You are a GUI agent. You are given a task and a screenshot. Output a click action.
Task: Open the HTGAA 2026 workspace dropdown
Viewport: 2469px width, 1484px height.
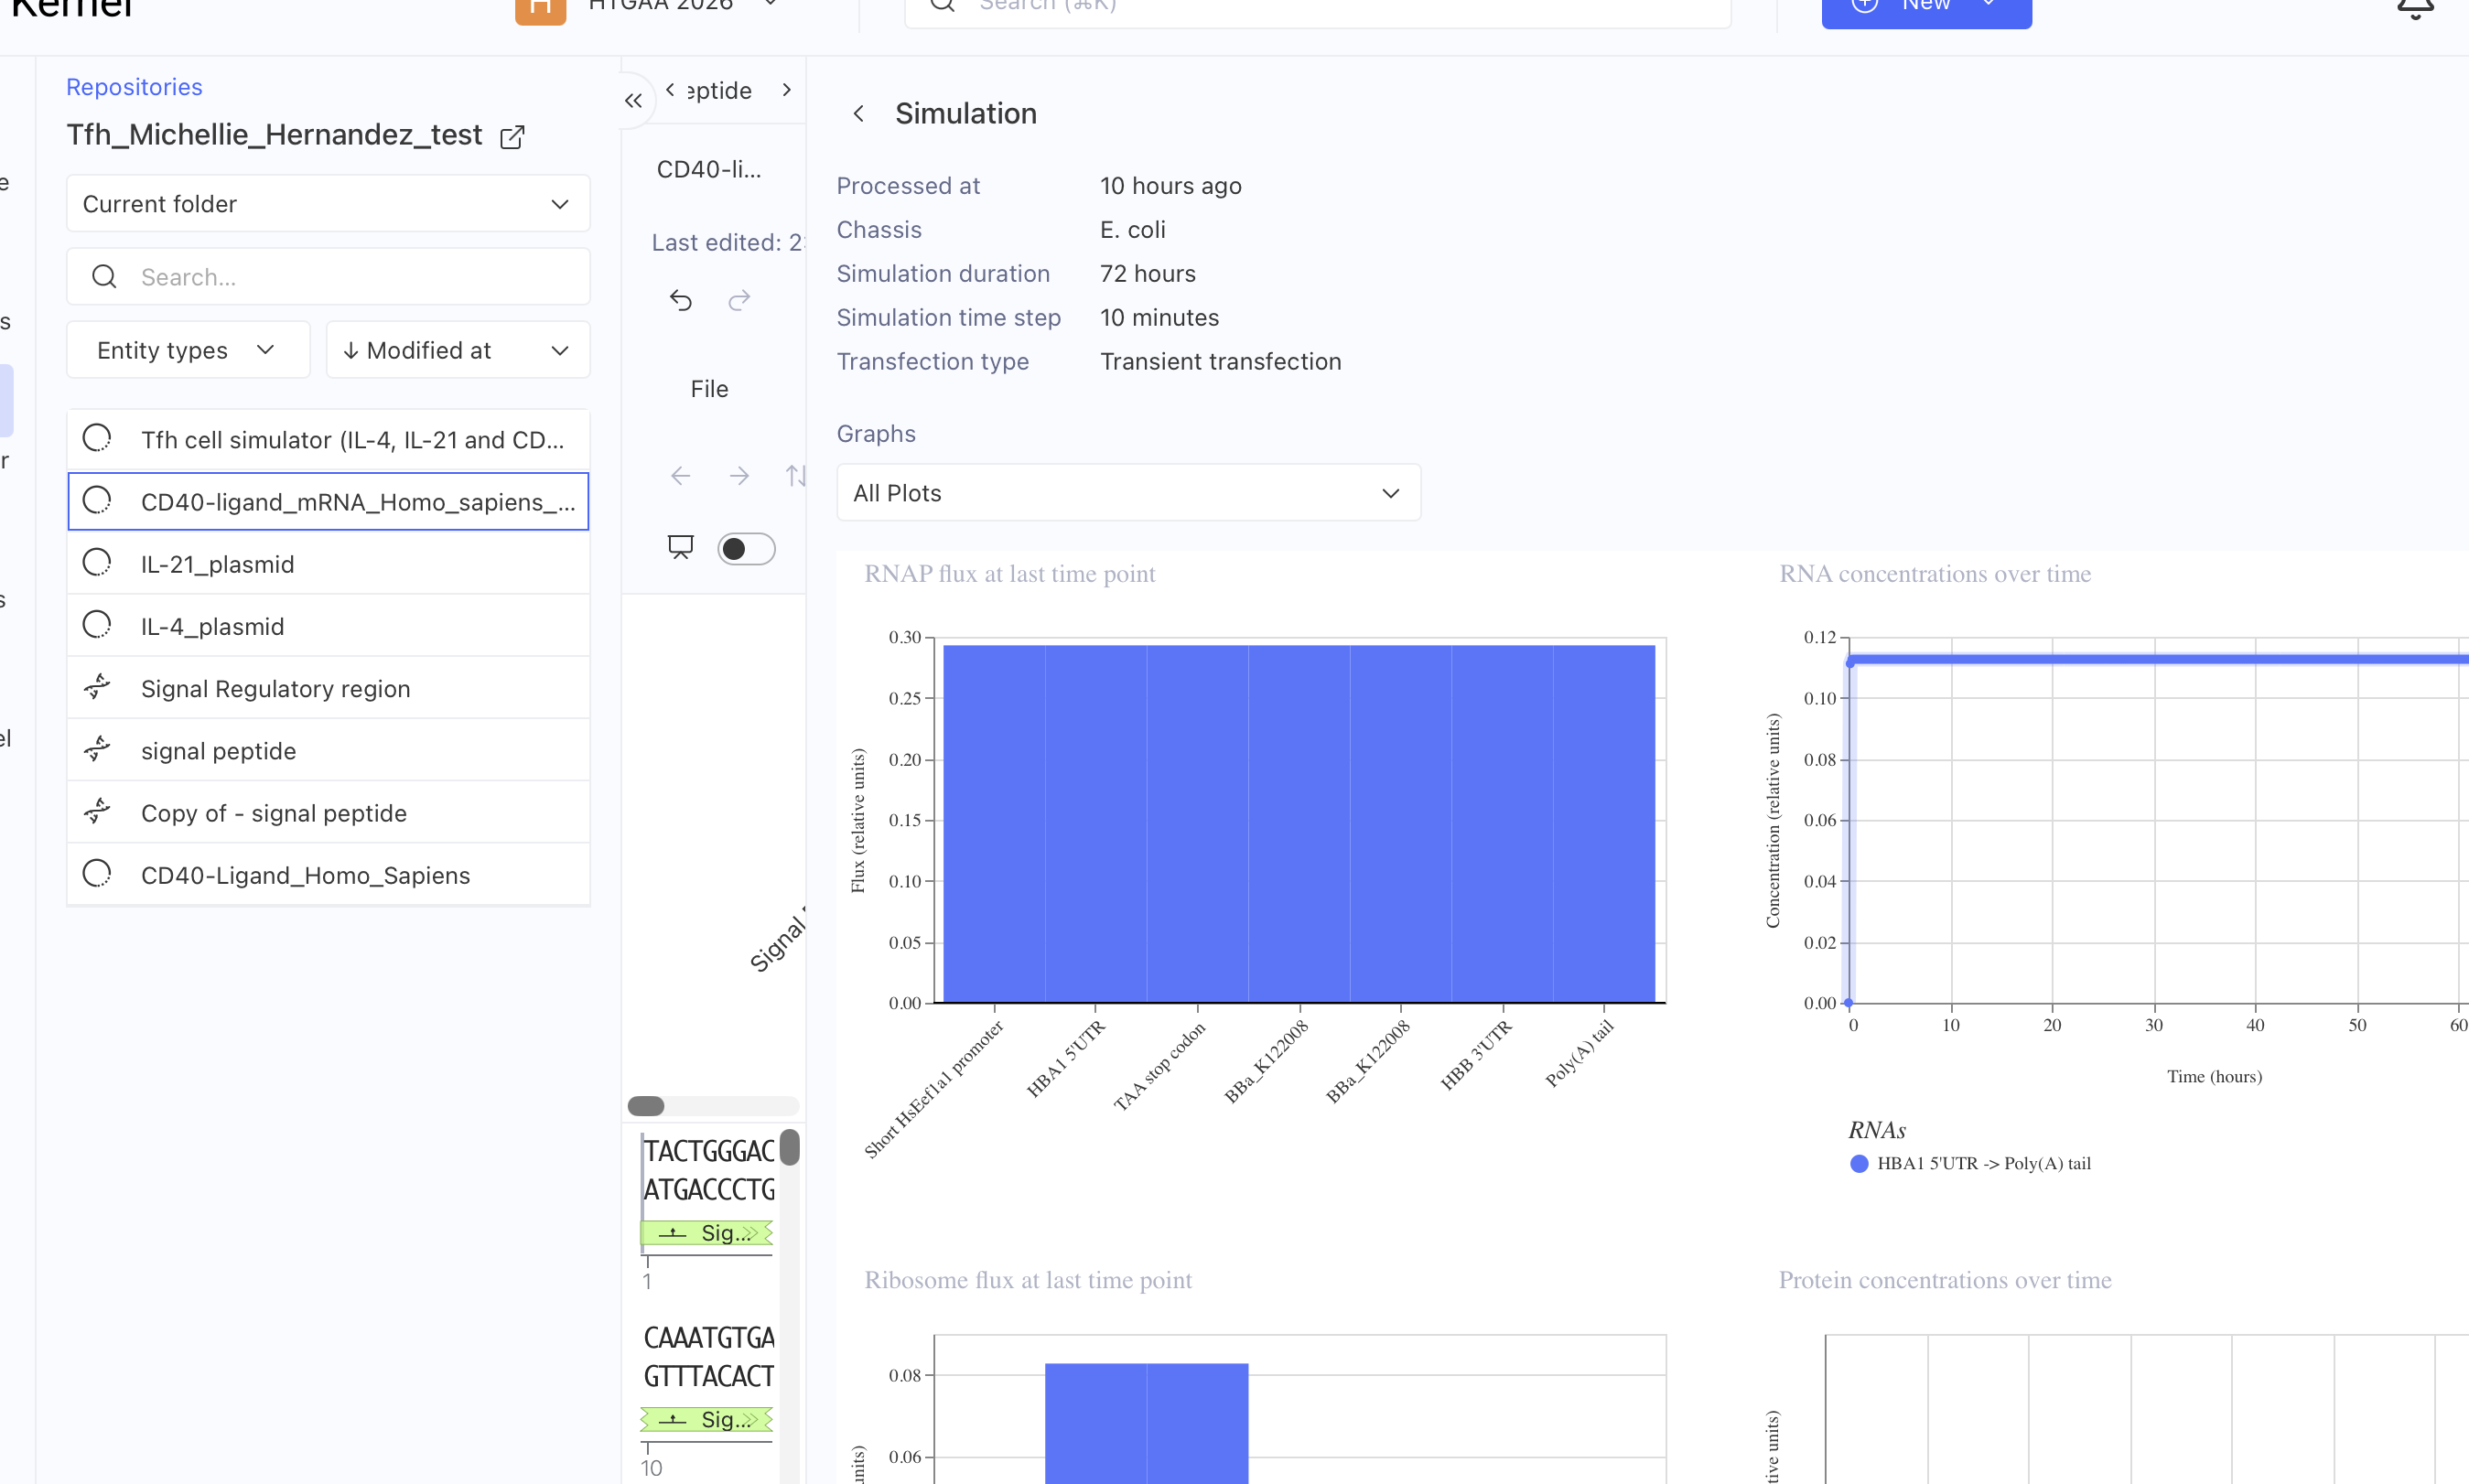[x=682, y=6]
